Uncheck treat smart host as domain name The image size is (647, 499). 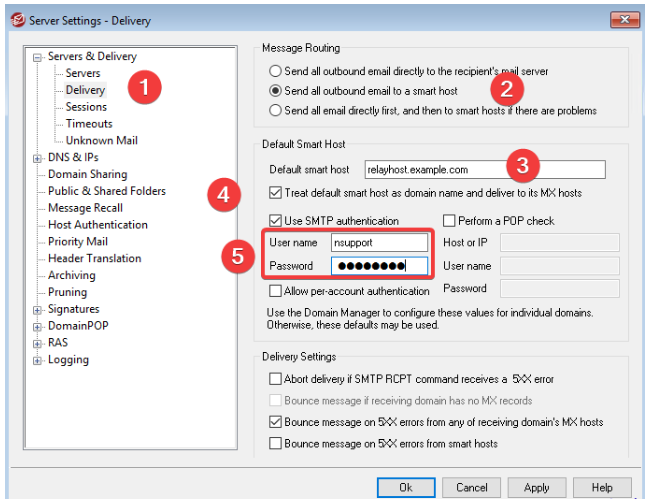click(275, 193)
